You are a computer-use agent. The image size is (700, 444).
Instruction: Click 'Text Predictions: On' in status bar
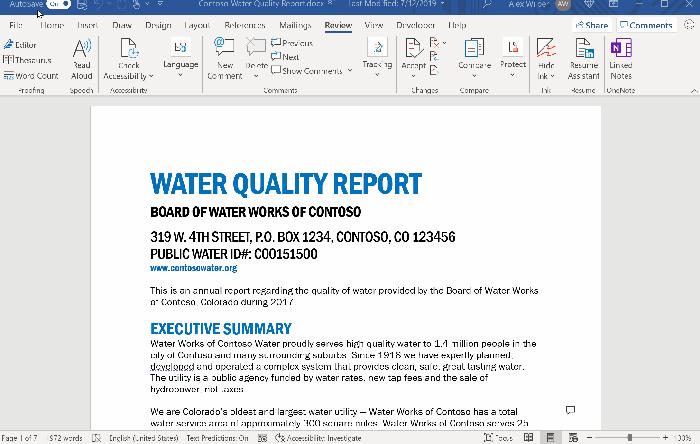[217, 438]
